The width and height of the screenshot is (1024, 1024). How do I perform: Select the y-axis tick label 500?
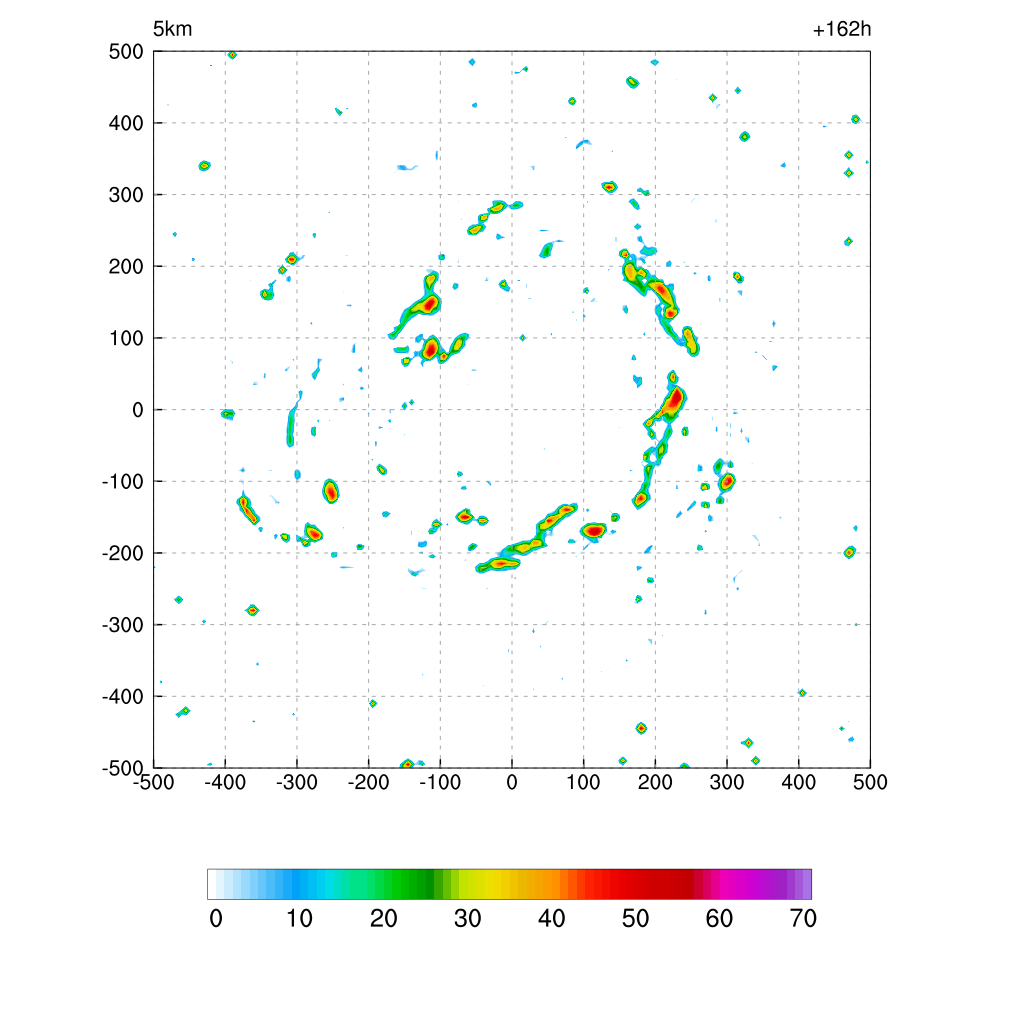click(x=126, y=52)
